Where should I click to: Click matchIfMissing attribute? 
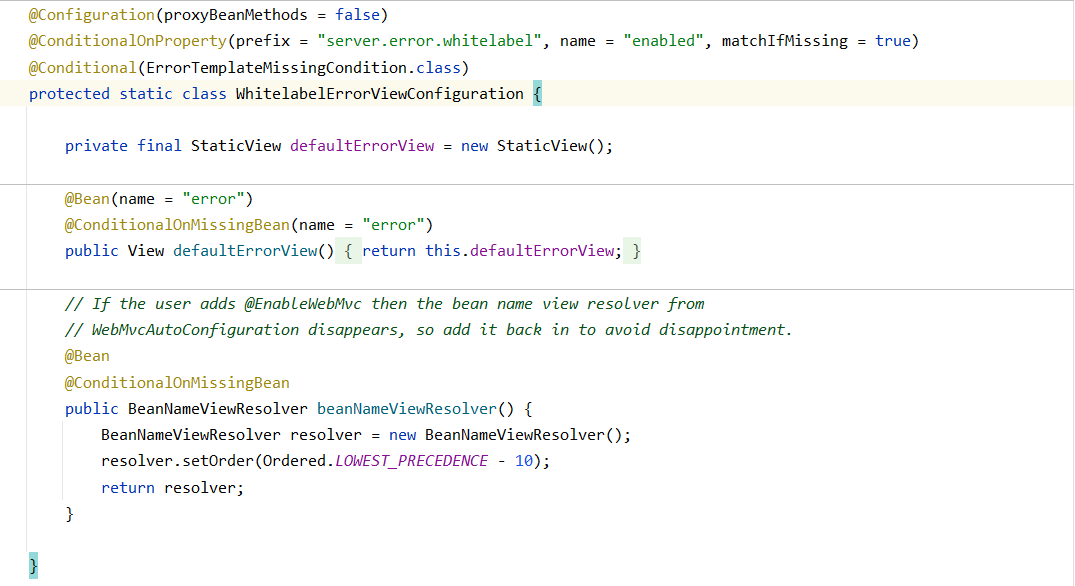[x=784, y=41]
